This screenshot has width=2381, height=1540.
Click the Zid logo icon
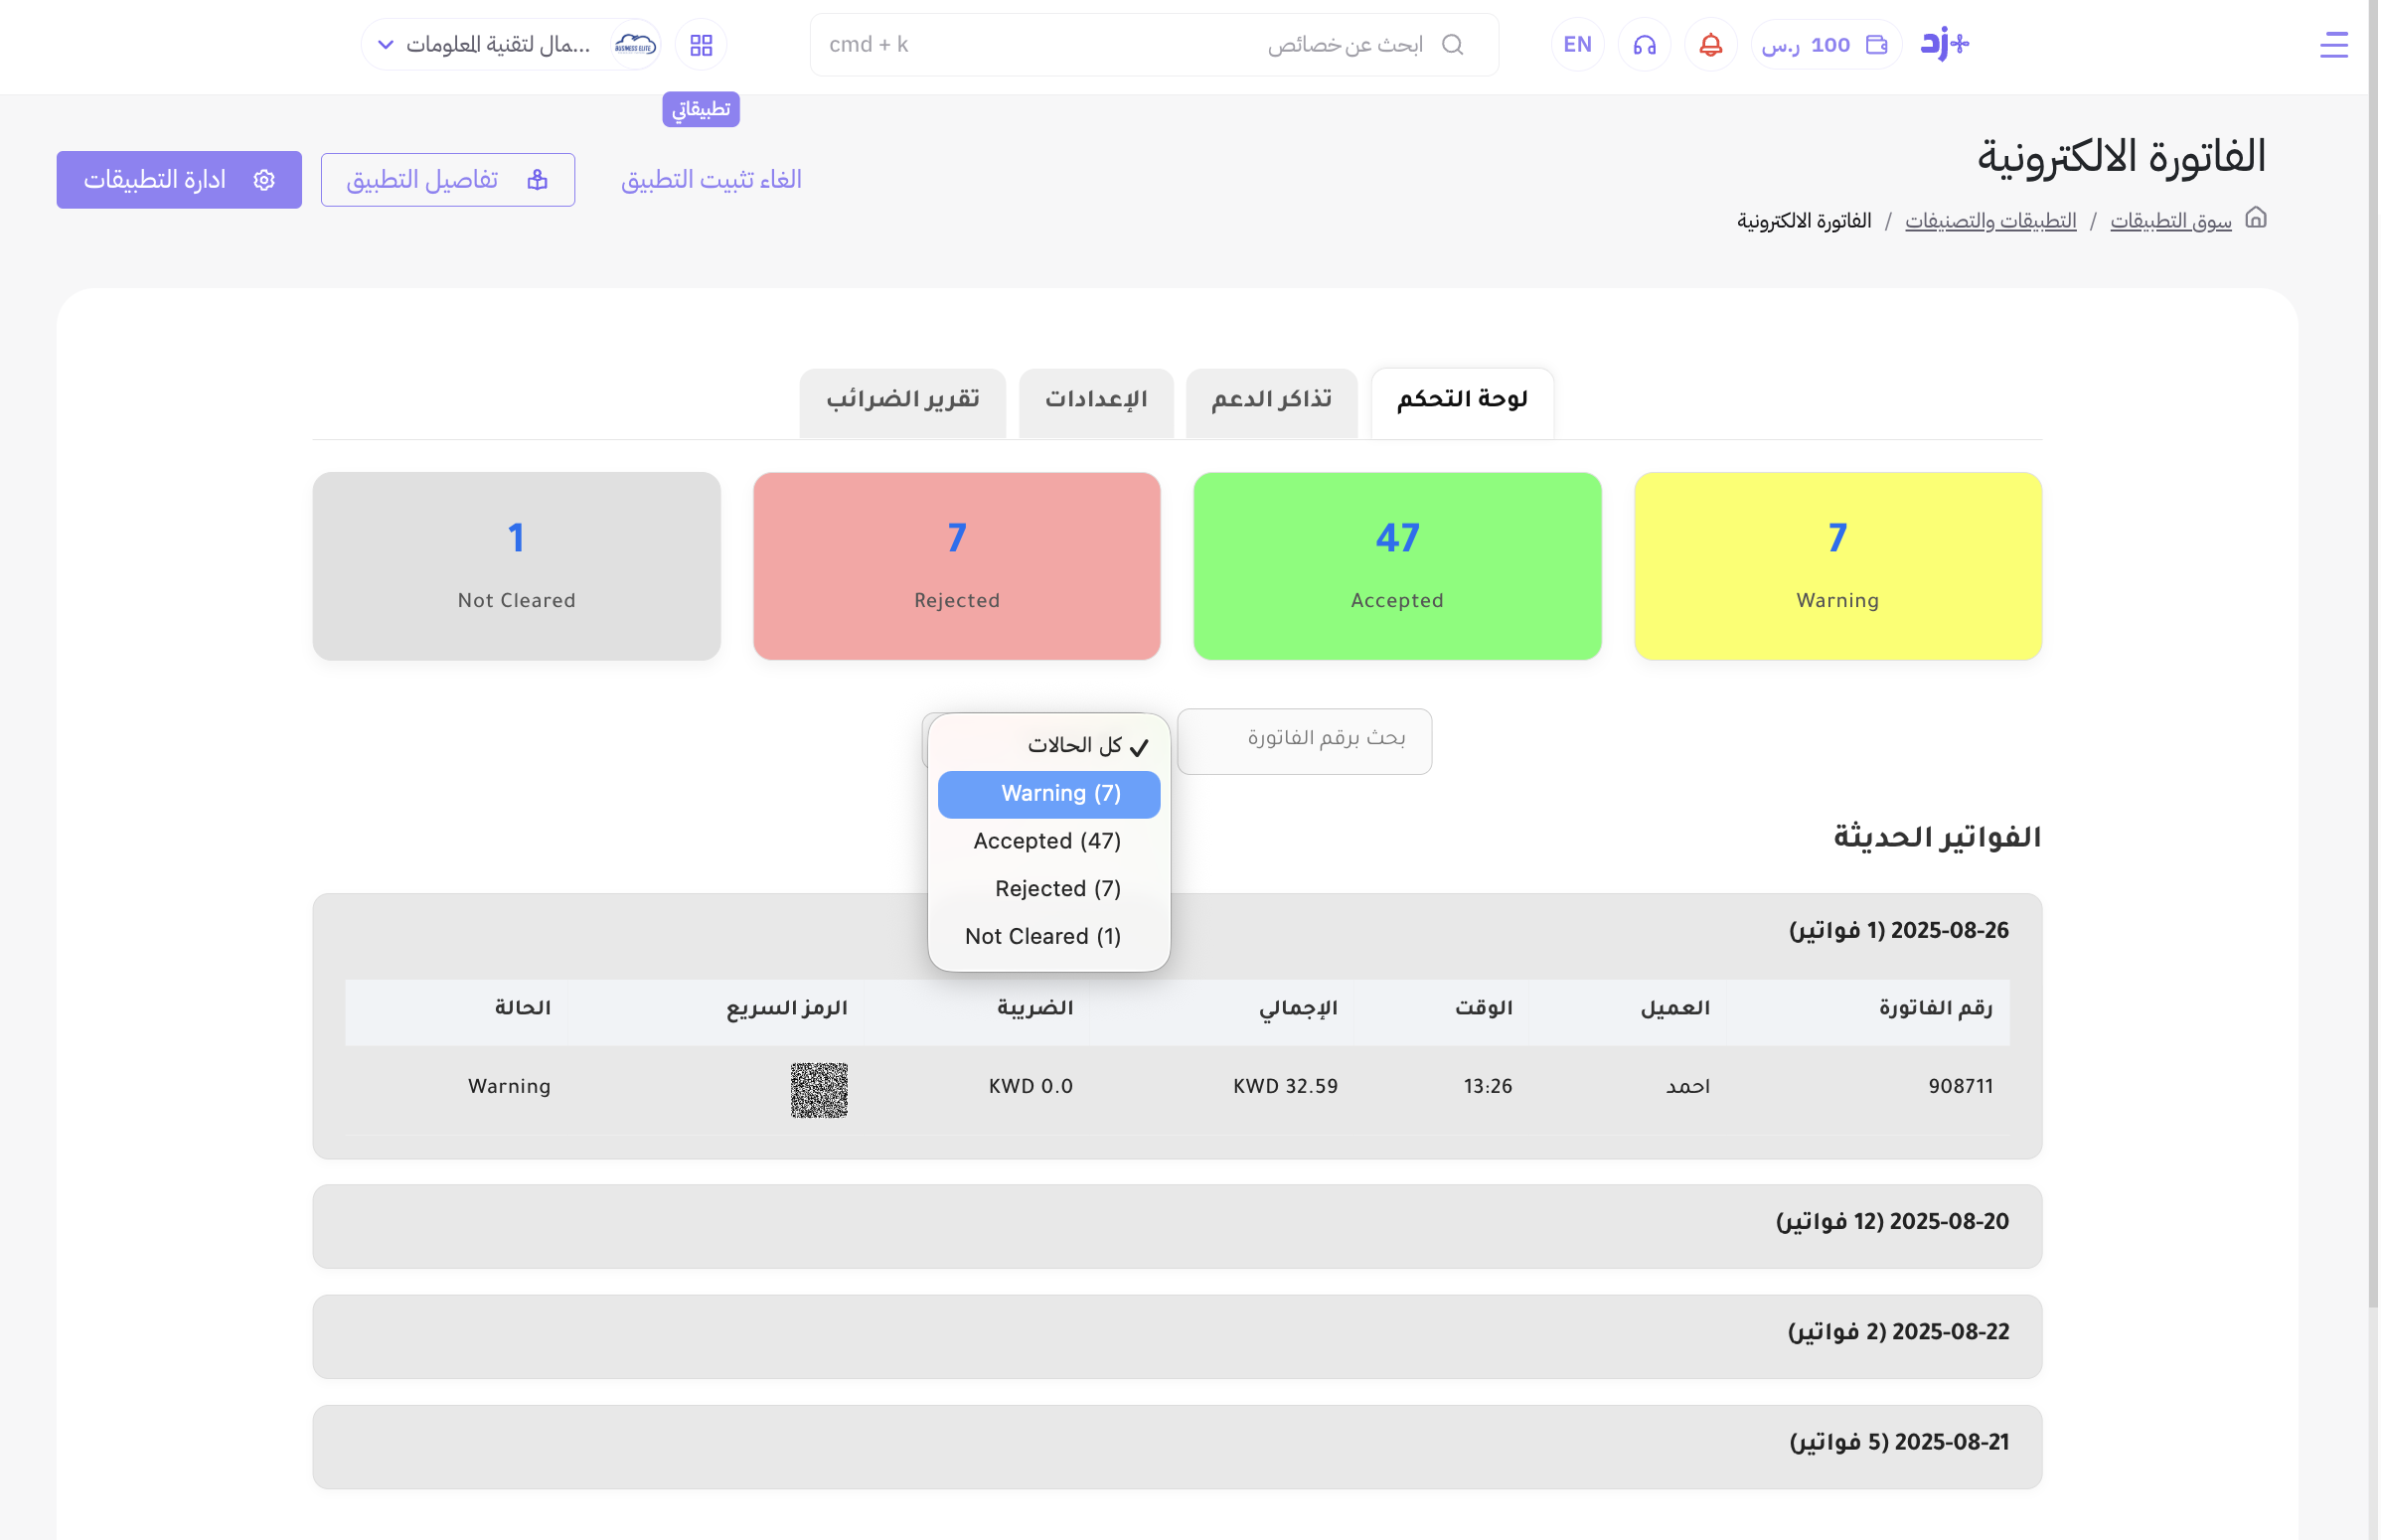[1943, 44]
